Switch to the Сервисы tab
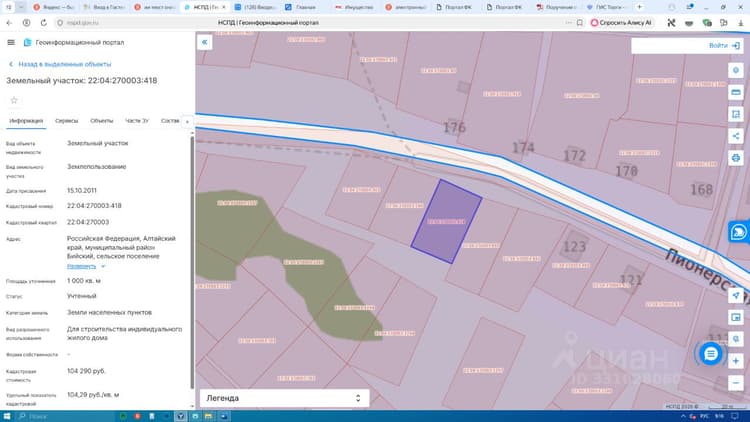 66,121
